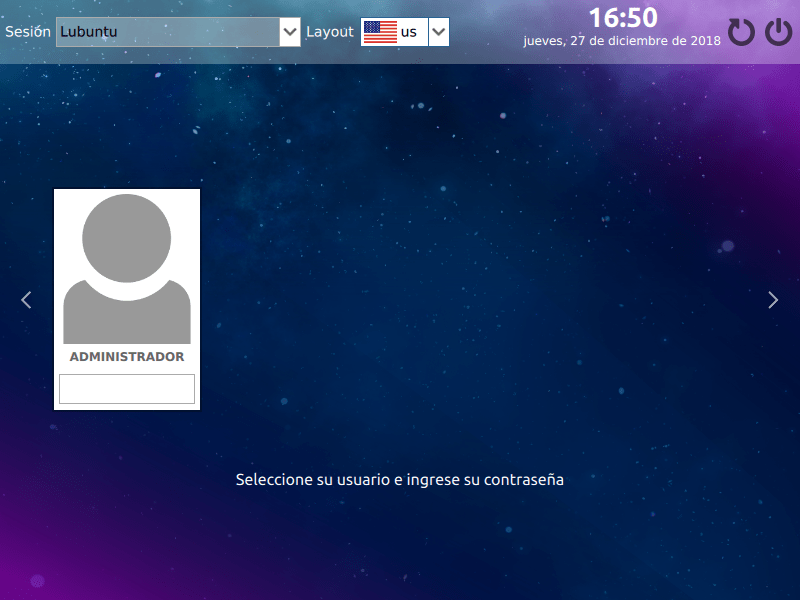Shut down using the power icon
Image resolution: width=800 pixels, height=600 pixels.
[778, 31]
